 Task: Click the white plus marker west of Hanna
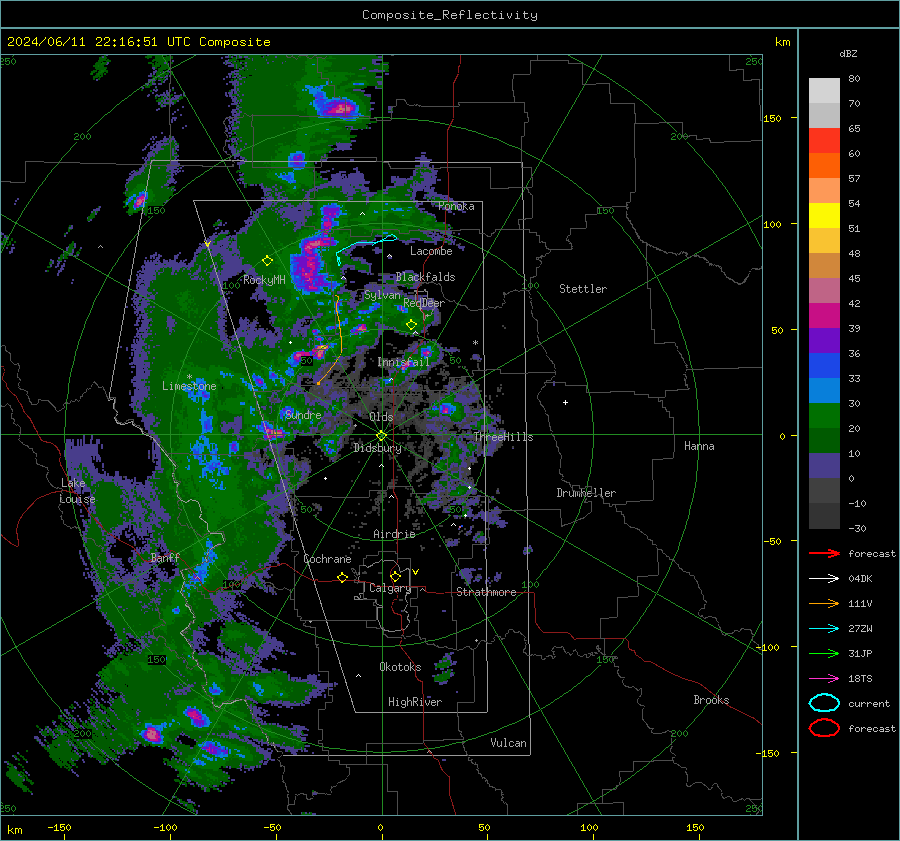point(565,402)
